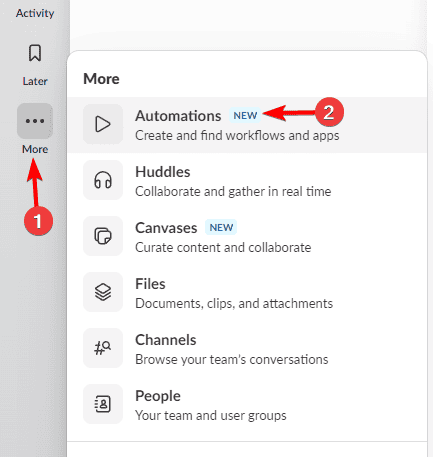Open the People entry title
This screenshot has width=433, height=457.
(158, 396)
